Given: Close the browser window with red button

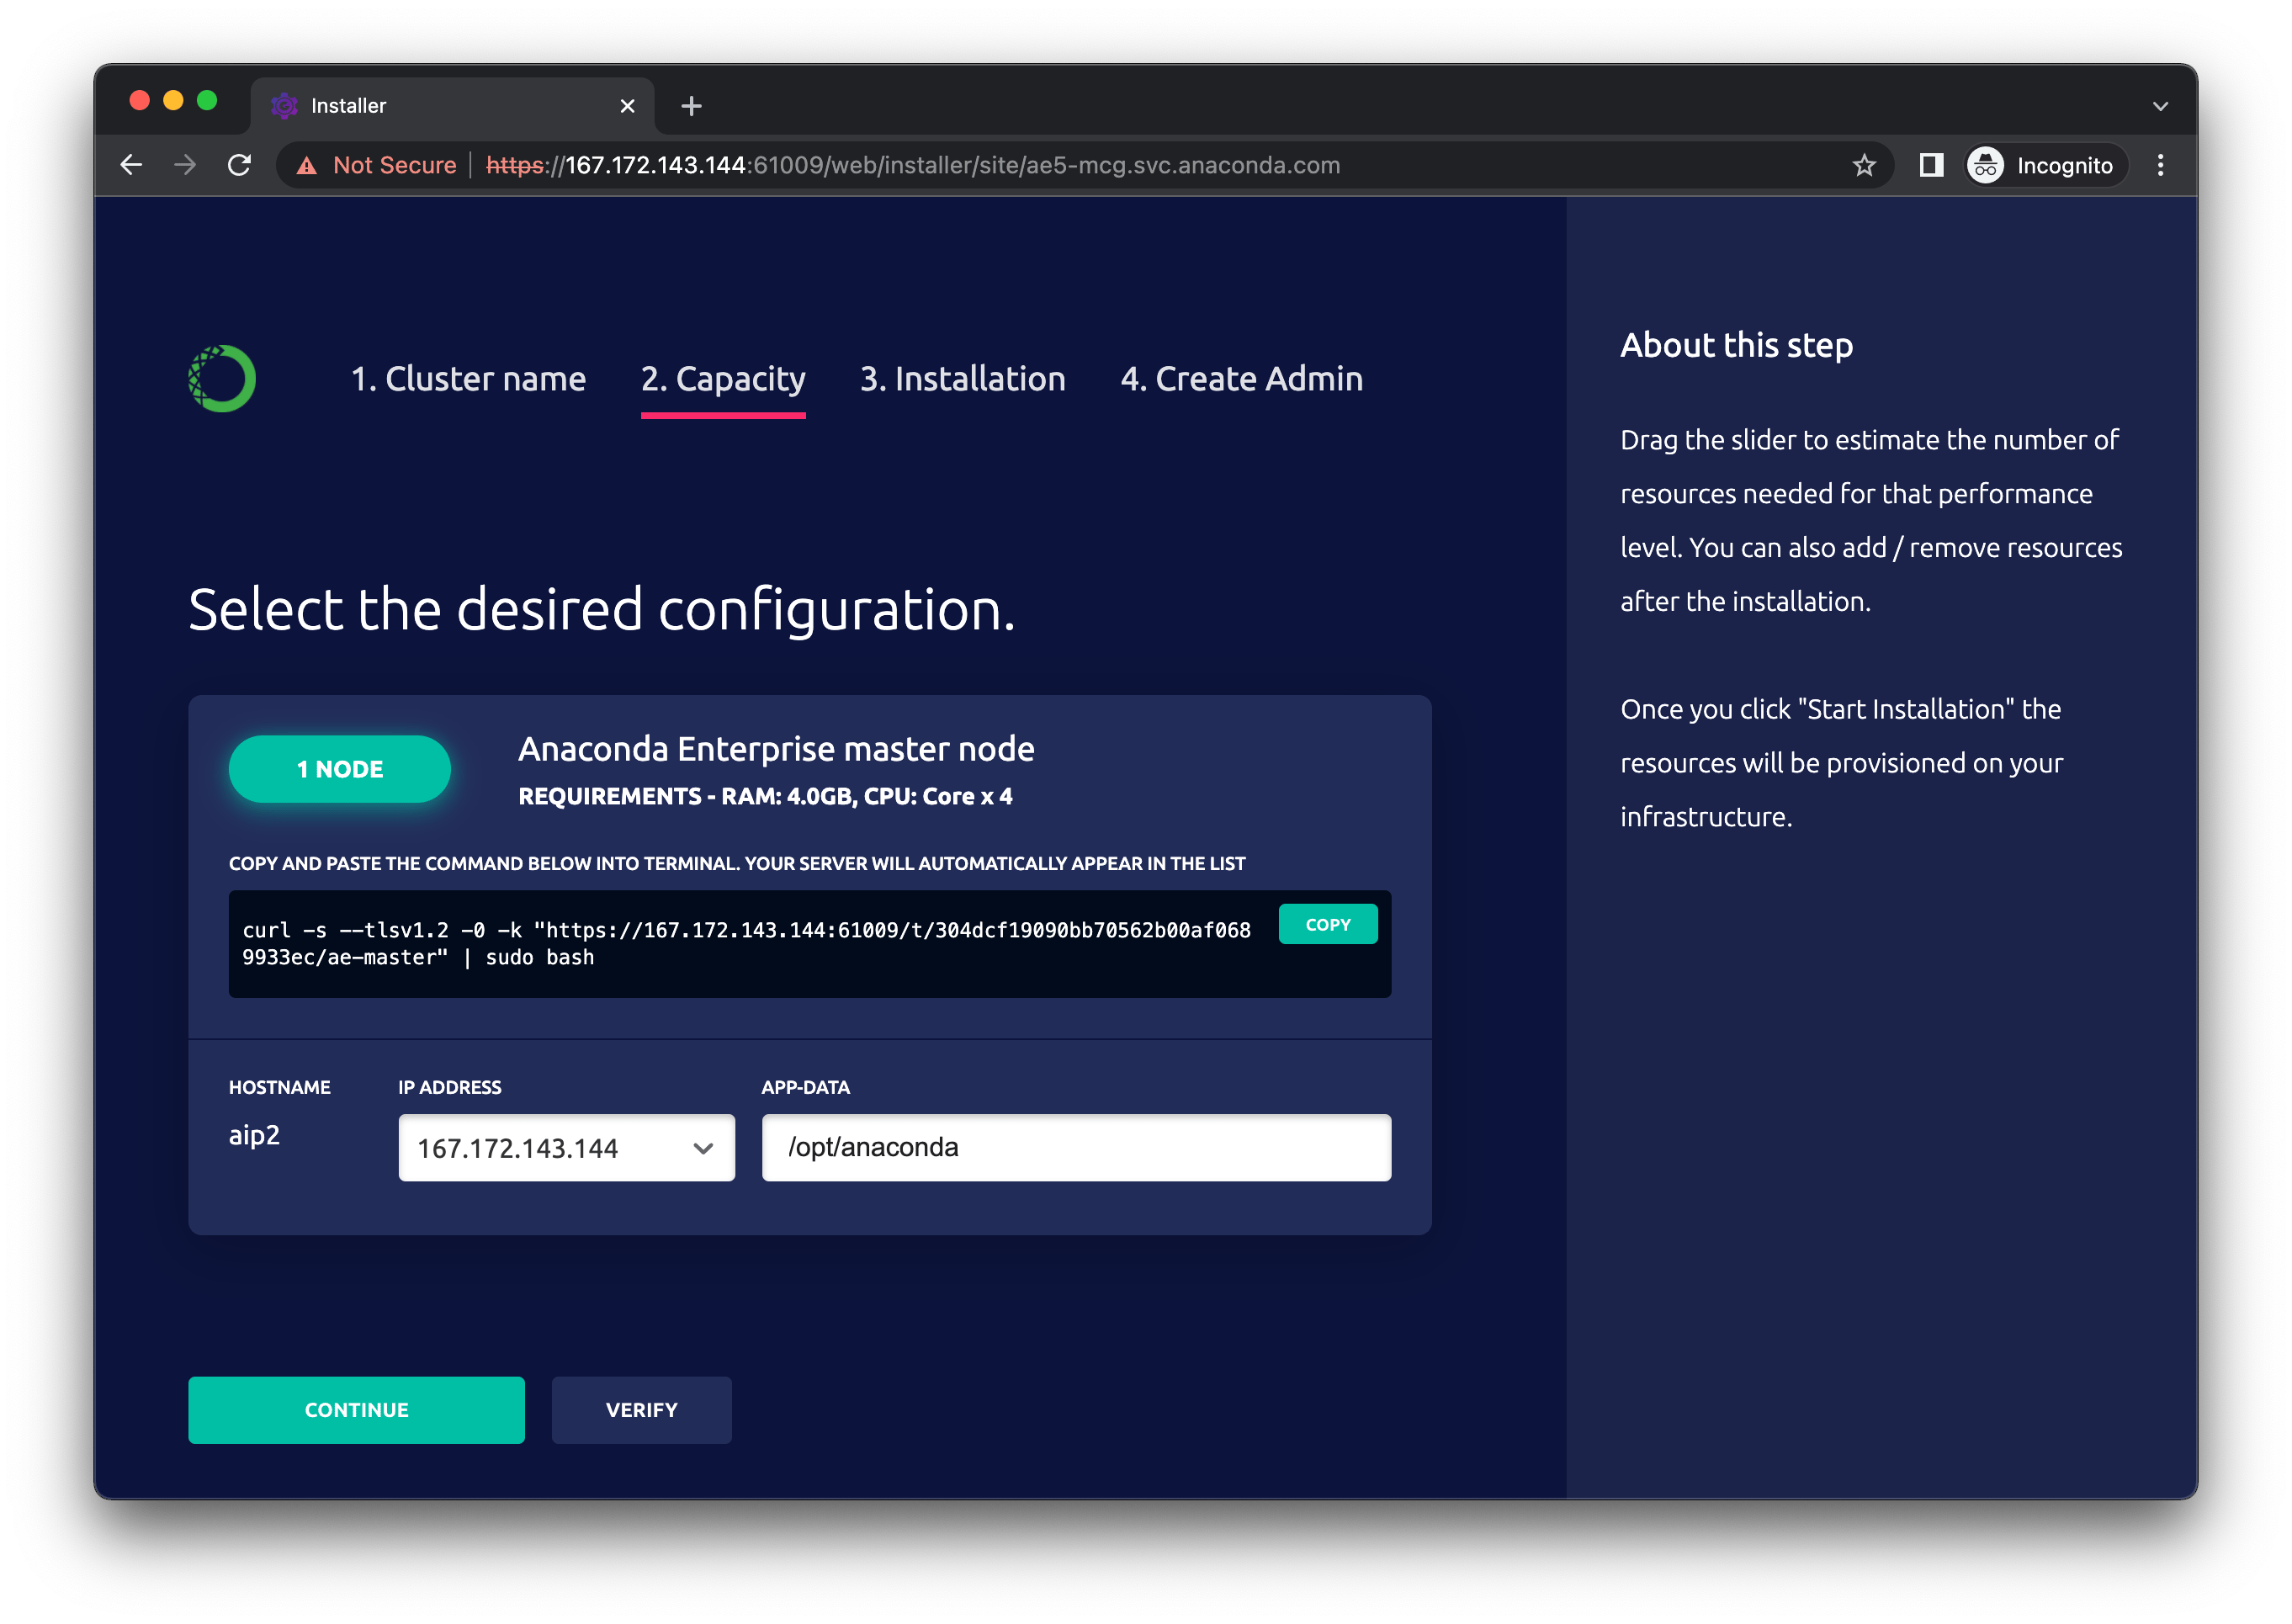Looking at the screenshot, I should pyautogui.click(x=140, y=100).
